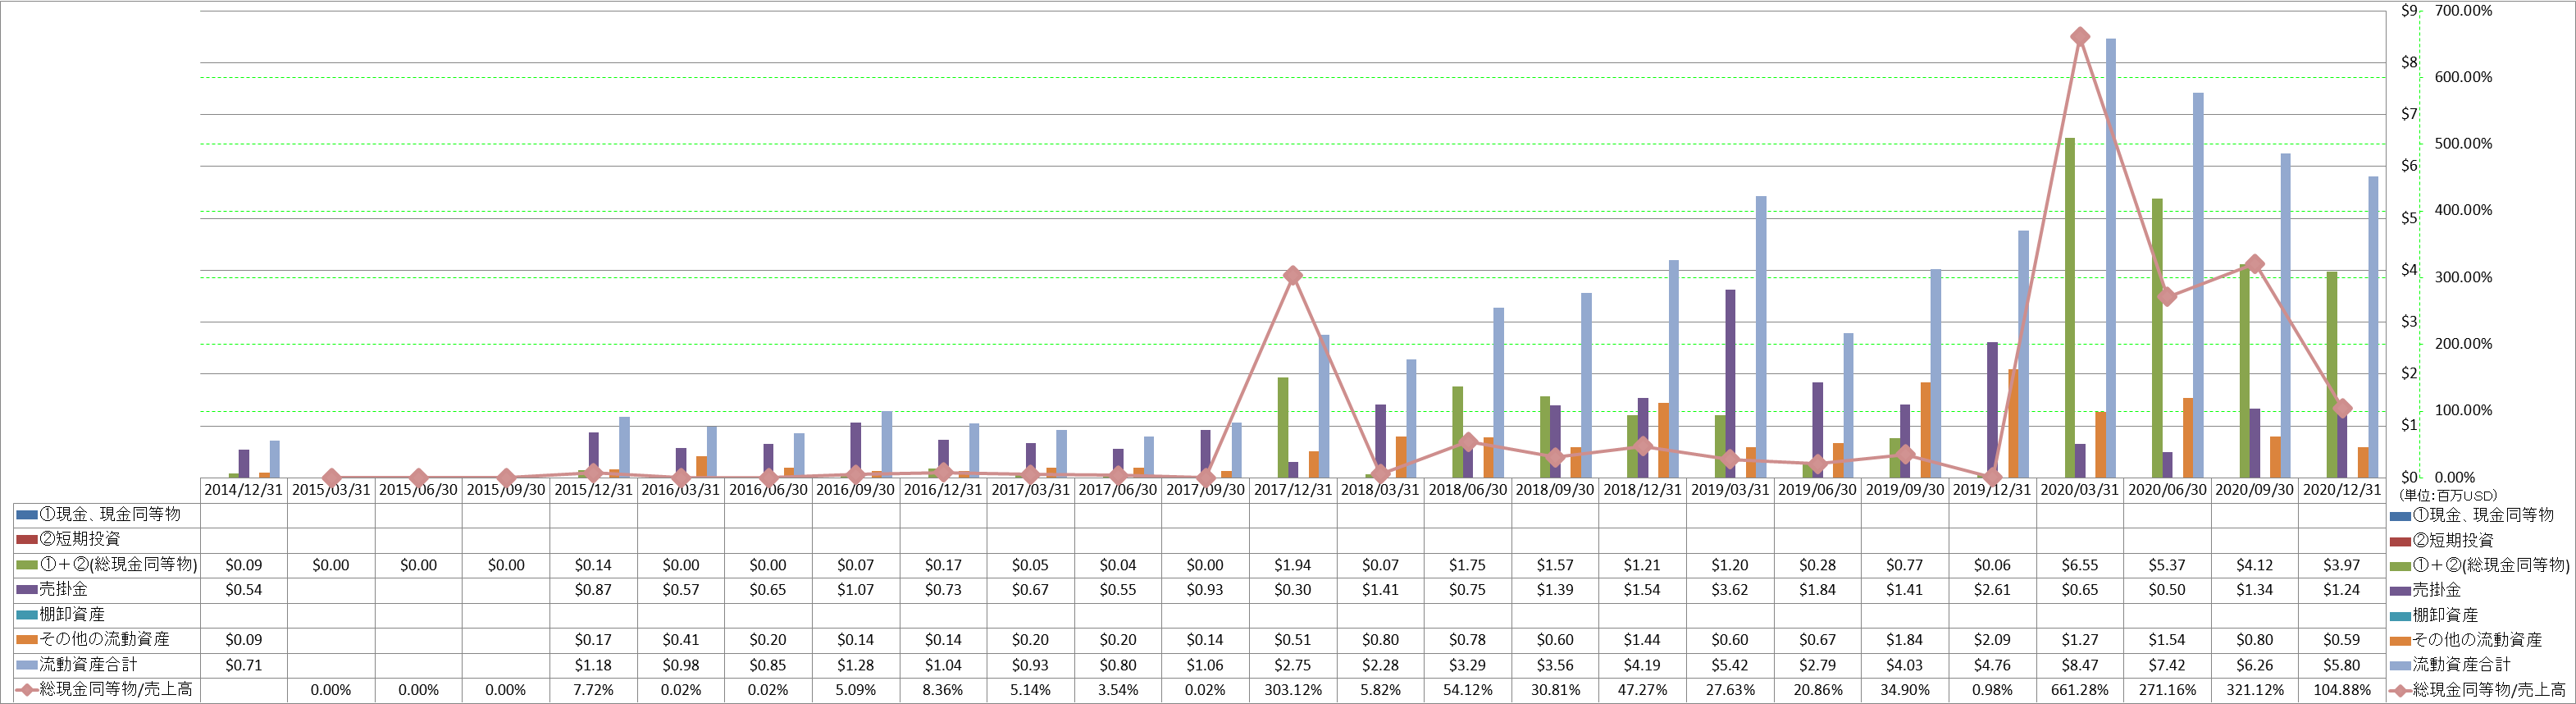Click the green total cash bar for 2017/12/31
The height and width of the screenshot is (704, 2576).
click(1283, 427)
